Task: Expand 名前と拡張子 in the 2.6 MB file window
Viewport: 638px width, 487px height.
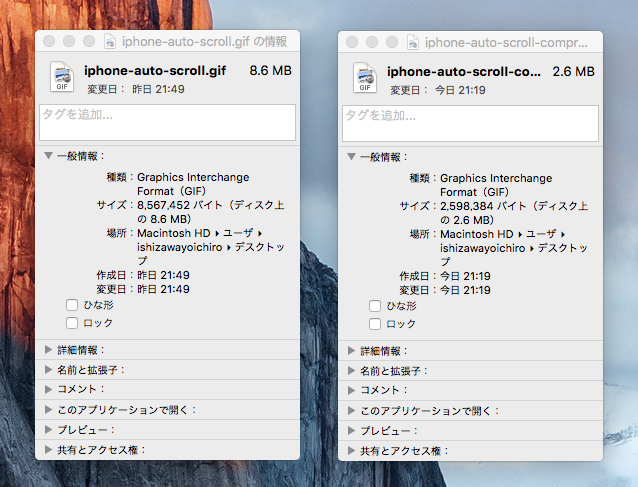Action: pos(352,370)
